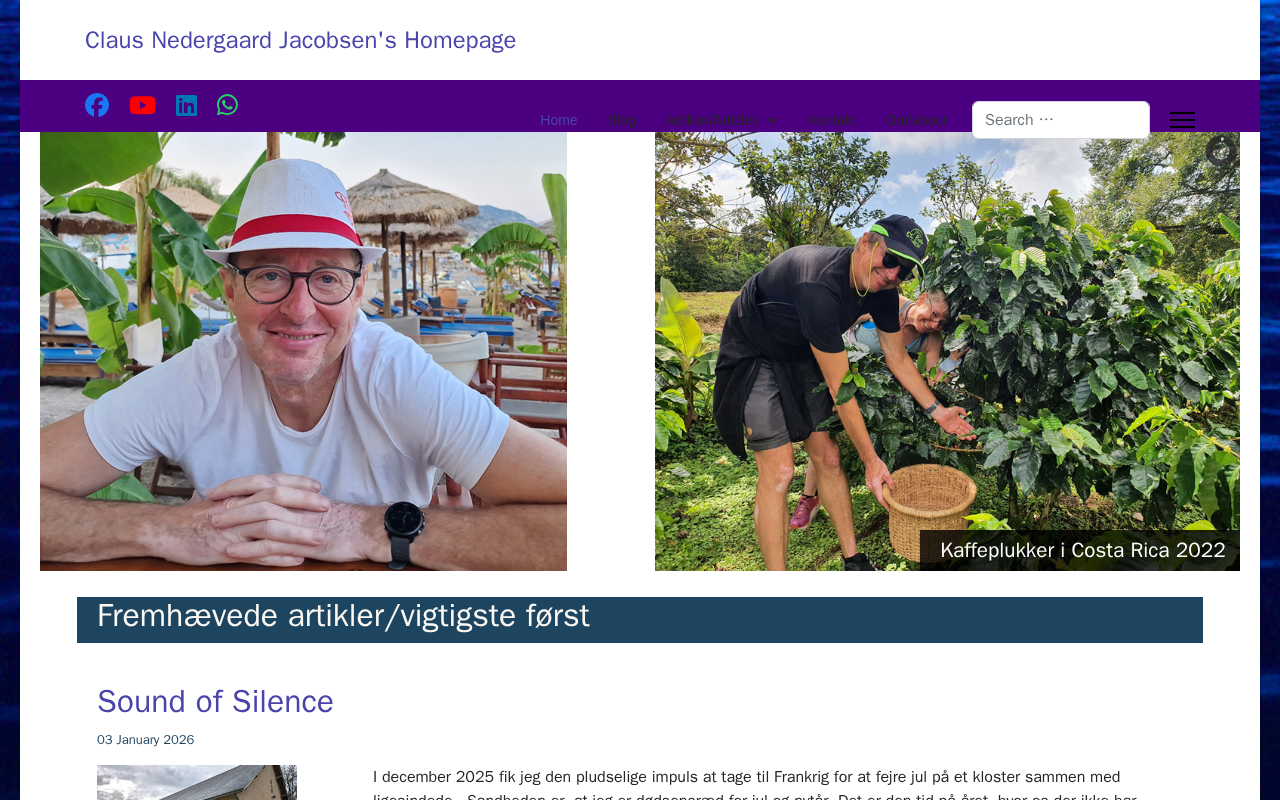Click the Kaffeplukker i Costa Rica 2022 caption
The height and width of the screenshot is (800, 1280).
coord(1082,550)
